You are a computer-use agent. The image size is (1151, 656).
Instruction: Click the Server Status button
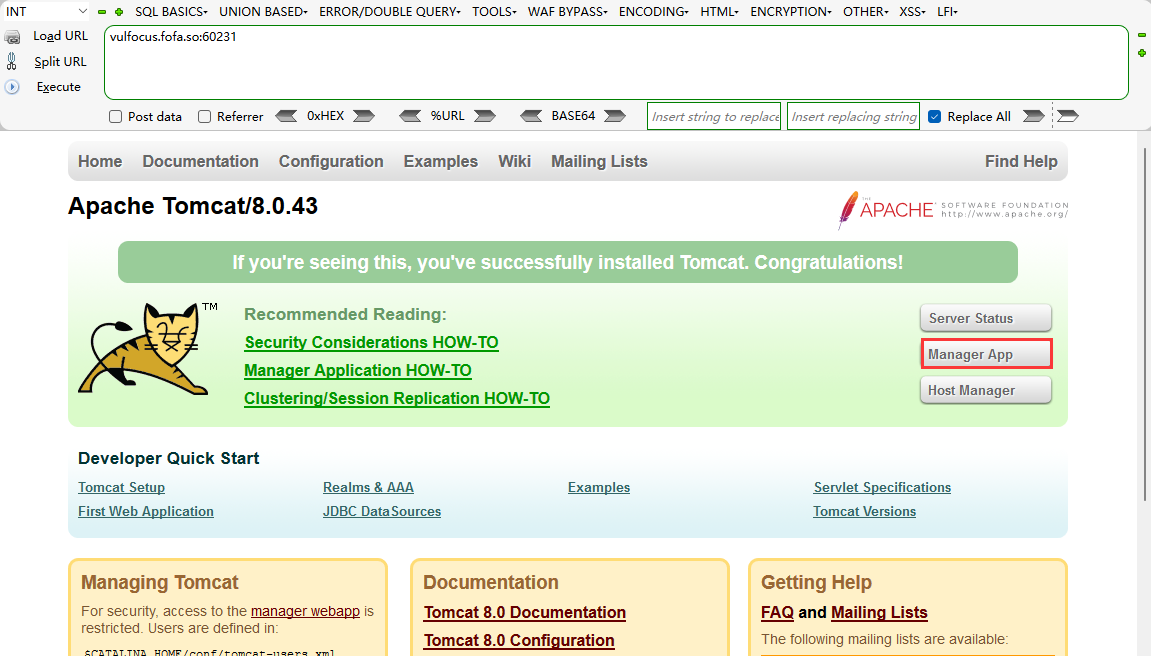tap(985, 318)
